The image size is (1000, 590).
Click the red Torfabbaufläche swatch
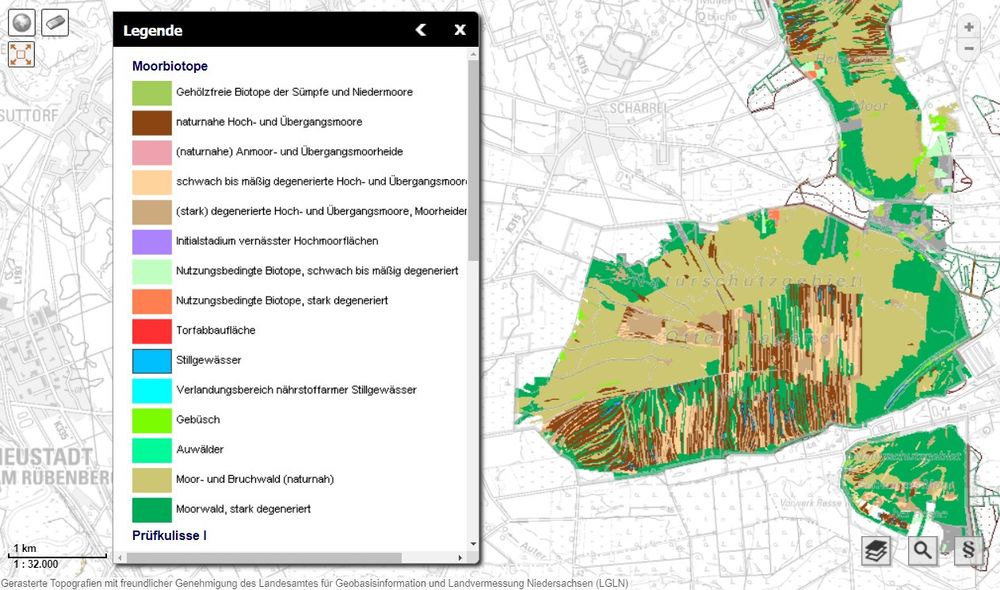(152, 331)
